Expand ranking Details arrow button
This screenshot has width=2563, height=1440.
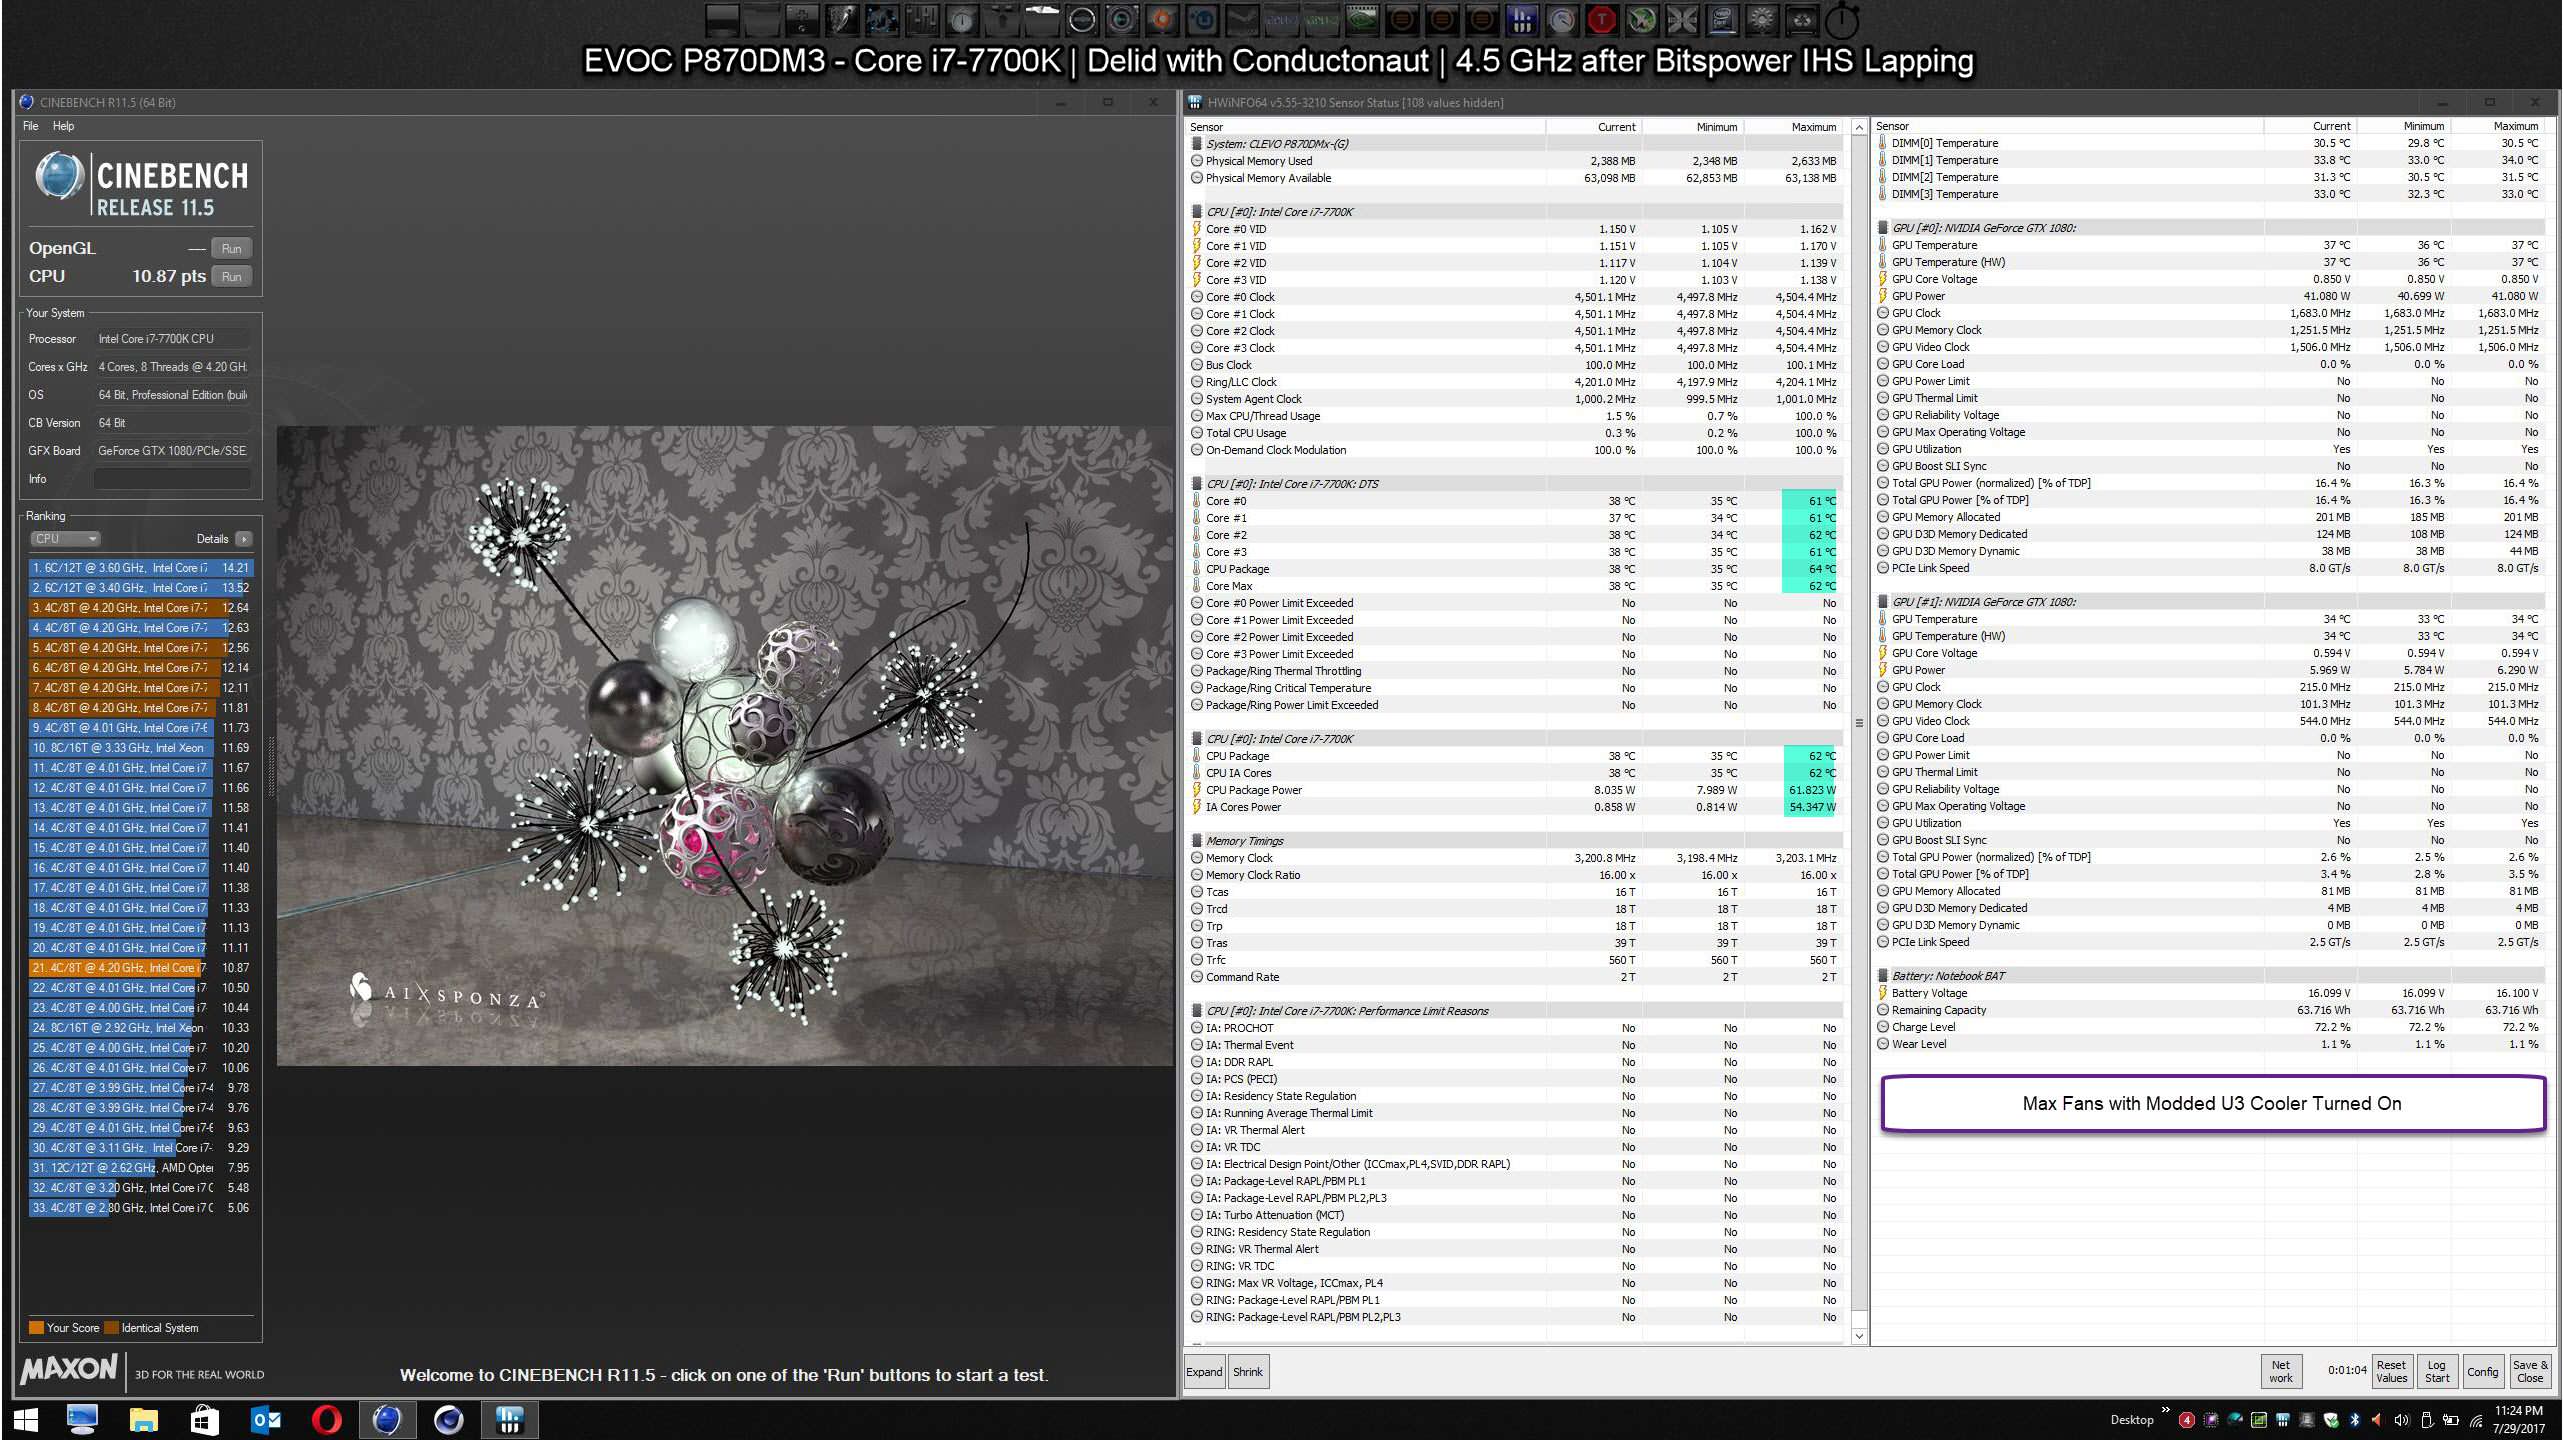(x=243, y=539)
